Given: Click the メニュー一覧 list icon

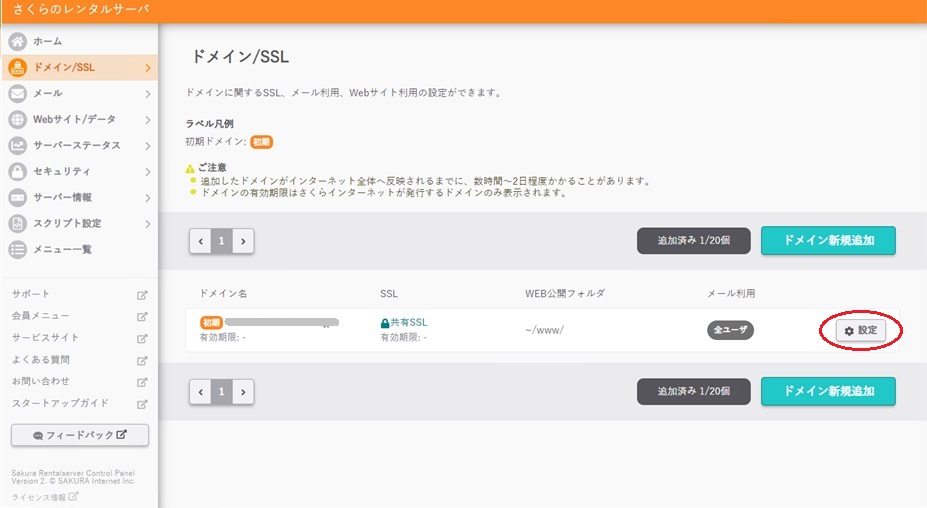Looking at the screenshot, I should point(17,249).
